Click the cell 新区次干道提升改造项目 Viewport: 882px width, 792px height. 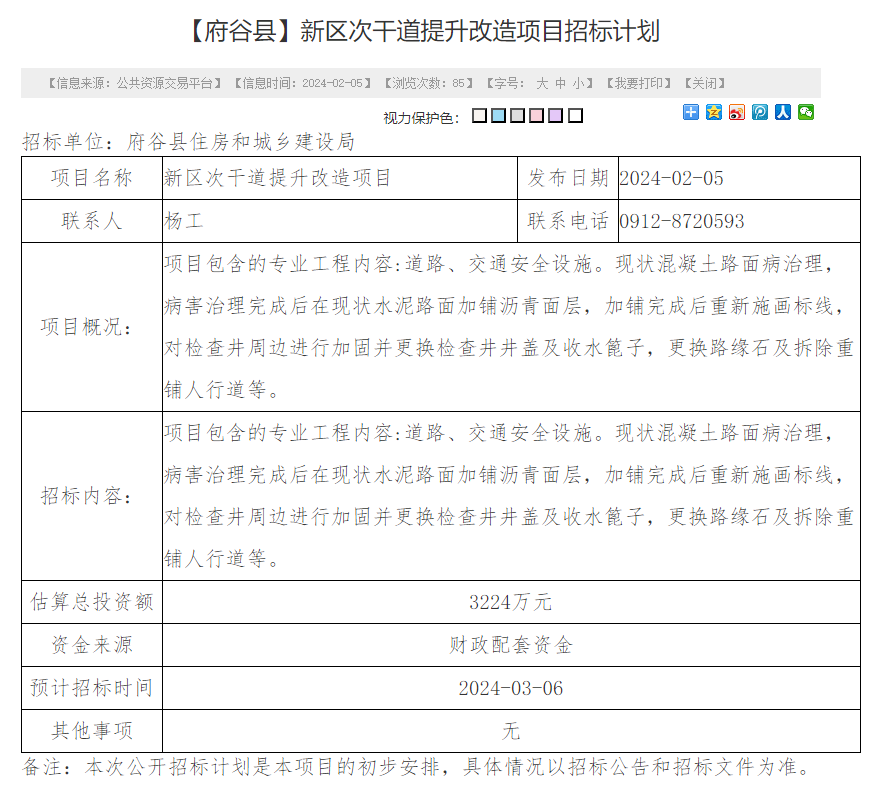pyautogui.click(x=340, y=178)
